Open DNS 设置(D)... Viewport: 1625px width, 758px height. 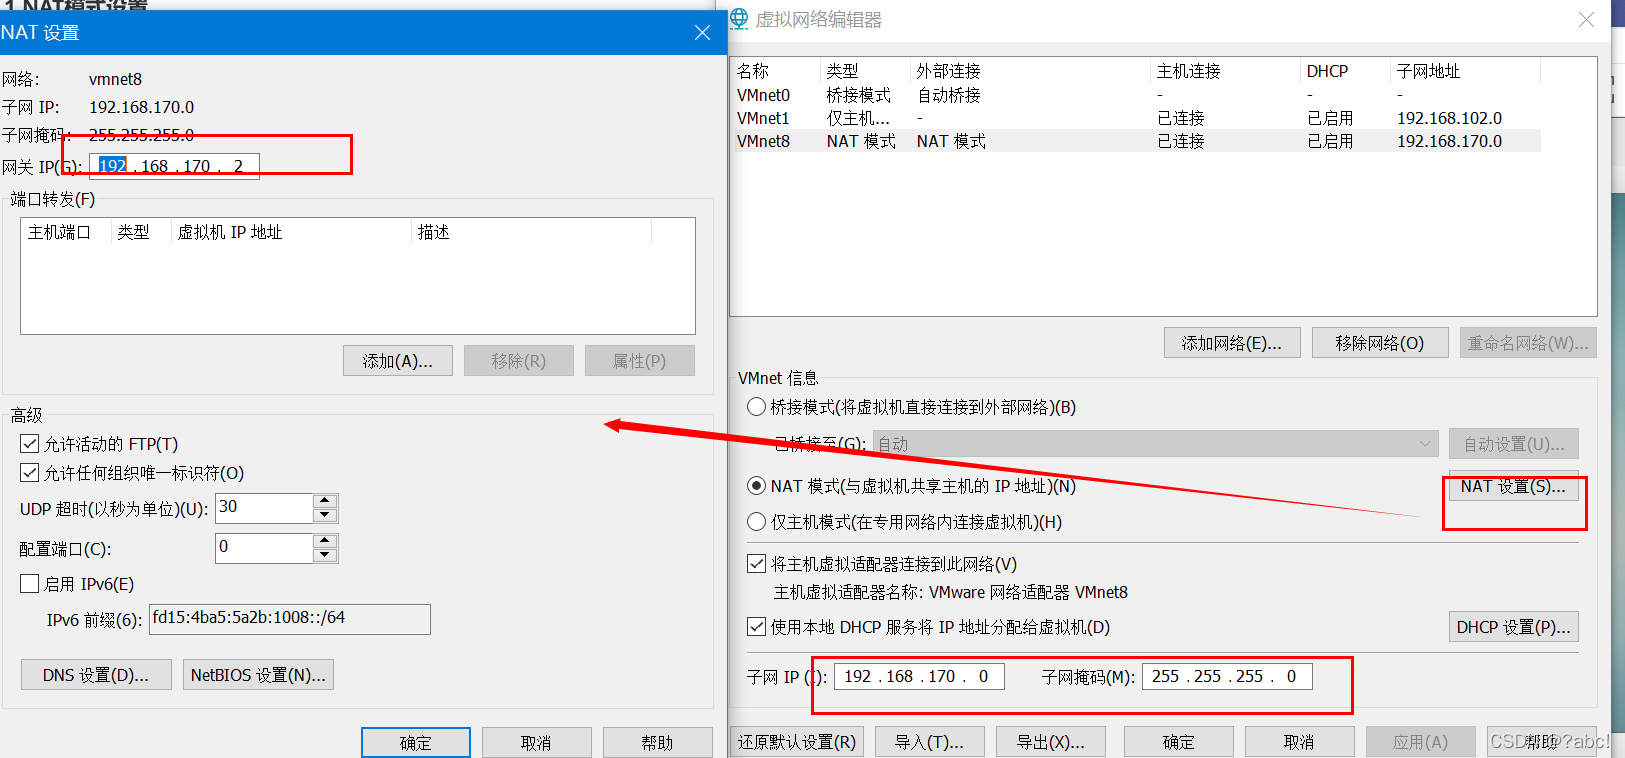[x=96, y=675]
